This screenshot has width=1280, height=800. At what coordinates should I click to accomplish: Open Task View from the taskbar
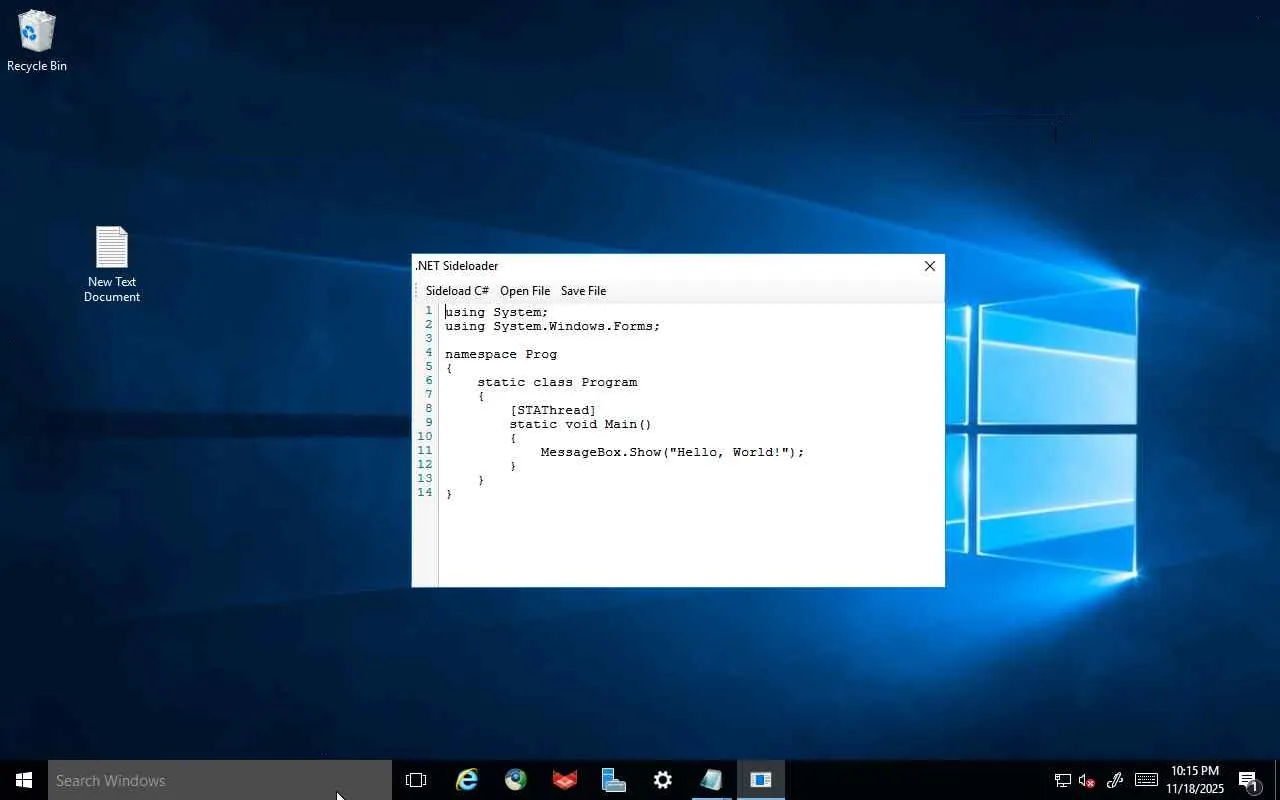(x=416, y=780)
